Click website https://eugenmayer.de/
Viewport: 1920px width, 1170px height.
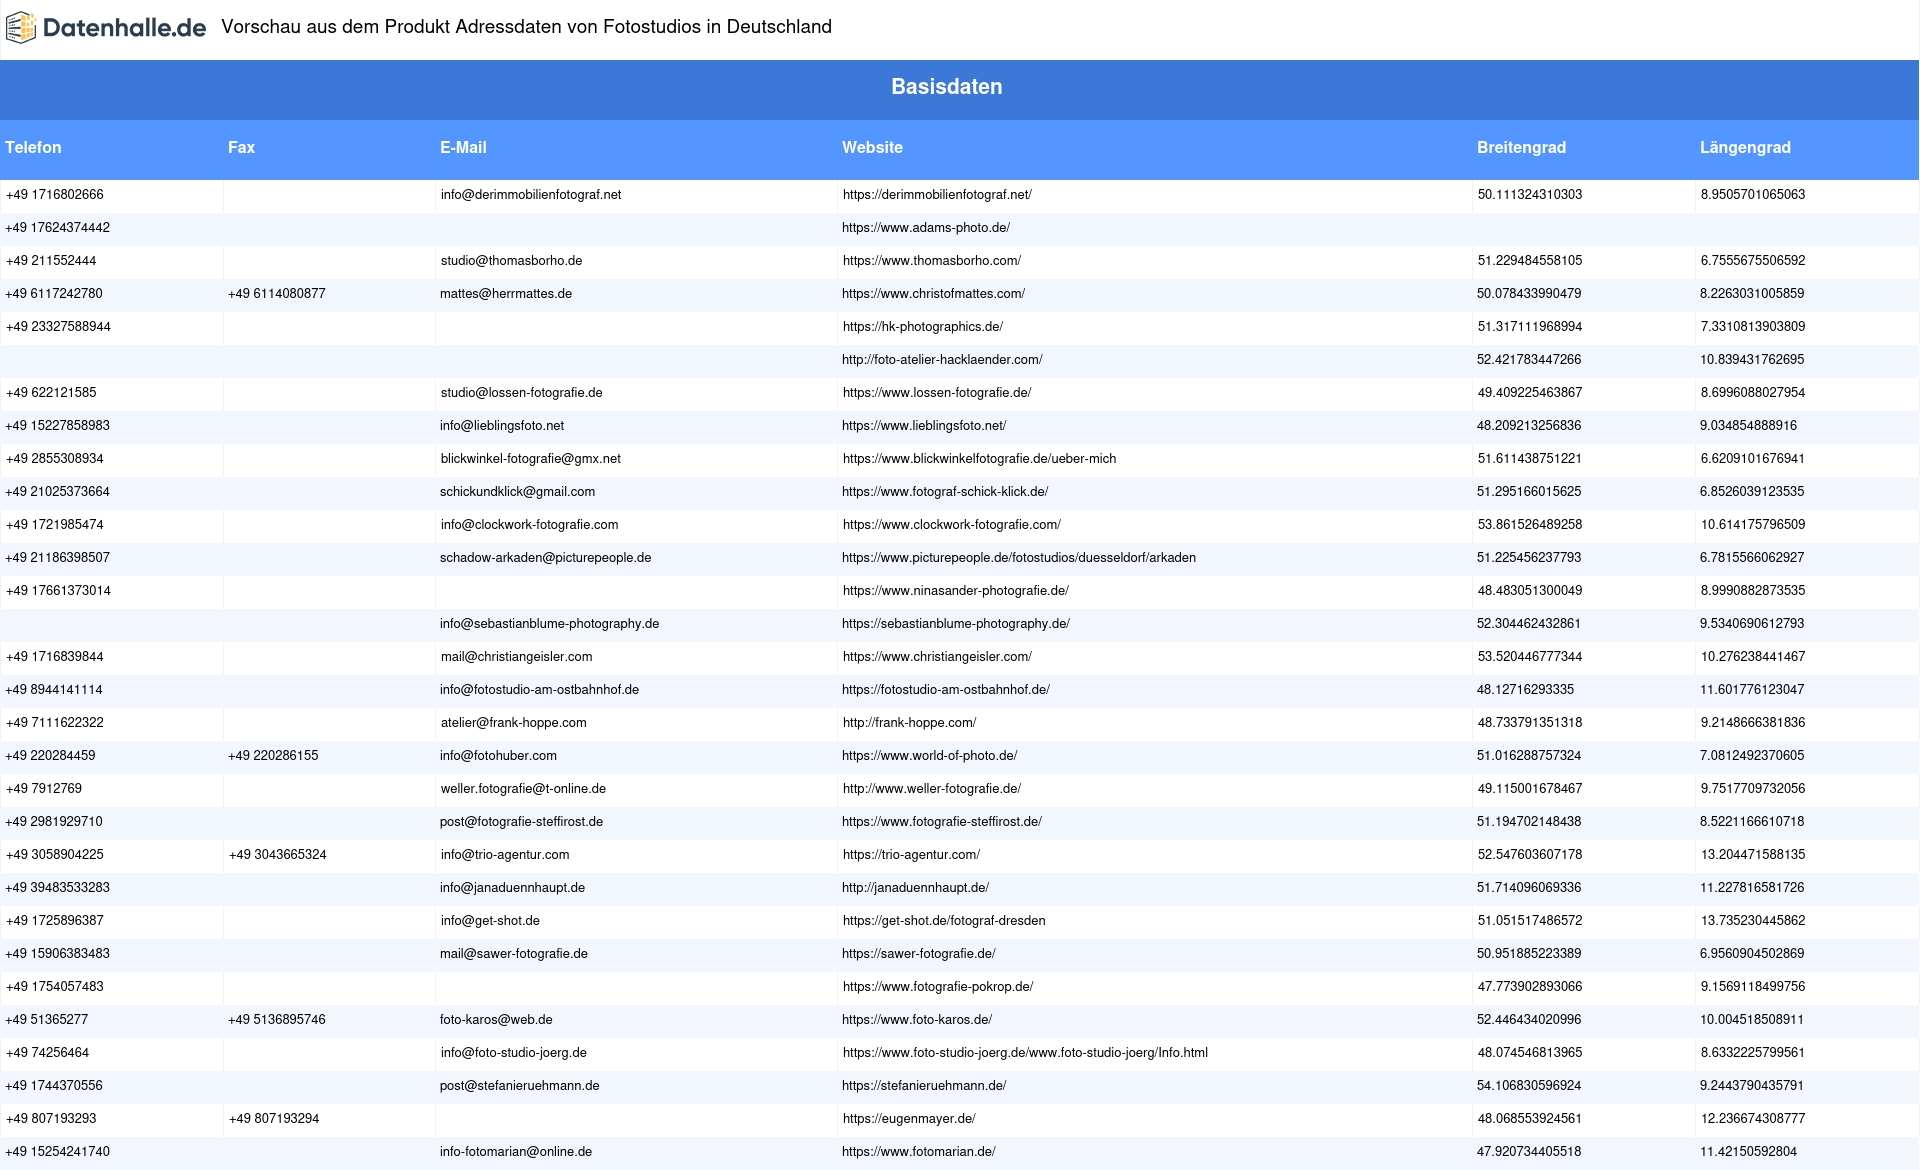click(x=909, y=1119)
